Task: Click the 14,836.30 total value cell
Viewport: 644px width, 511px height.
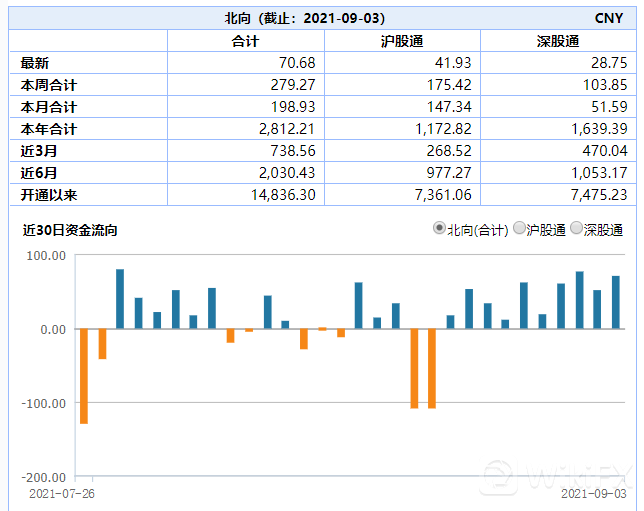Action: [286, 195]
